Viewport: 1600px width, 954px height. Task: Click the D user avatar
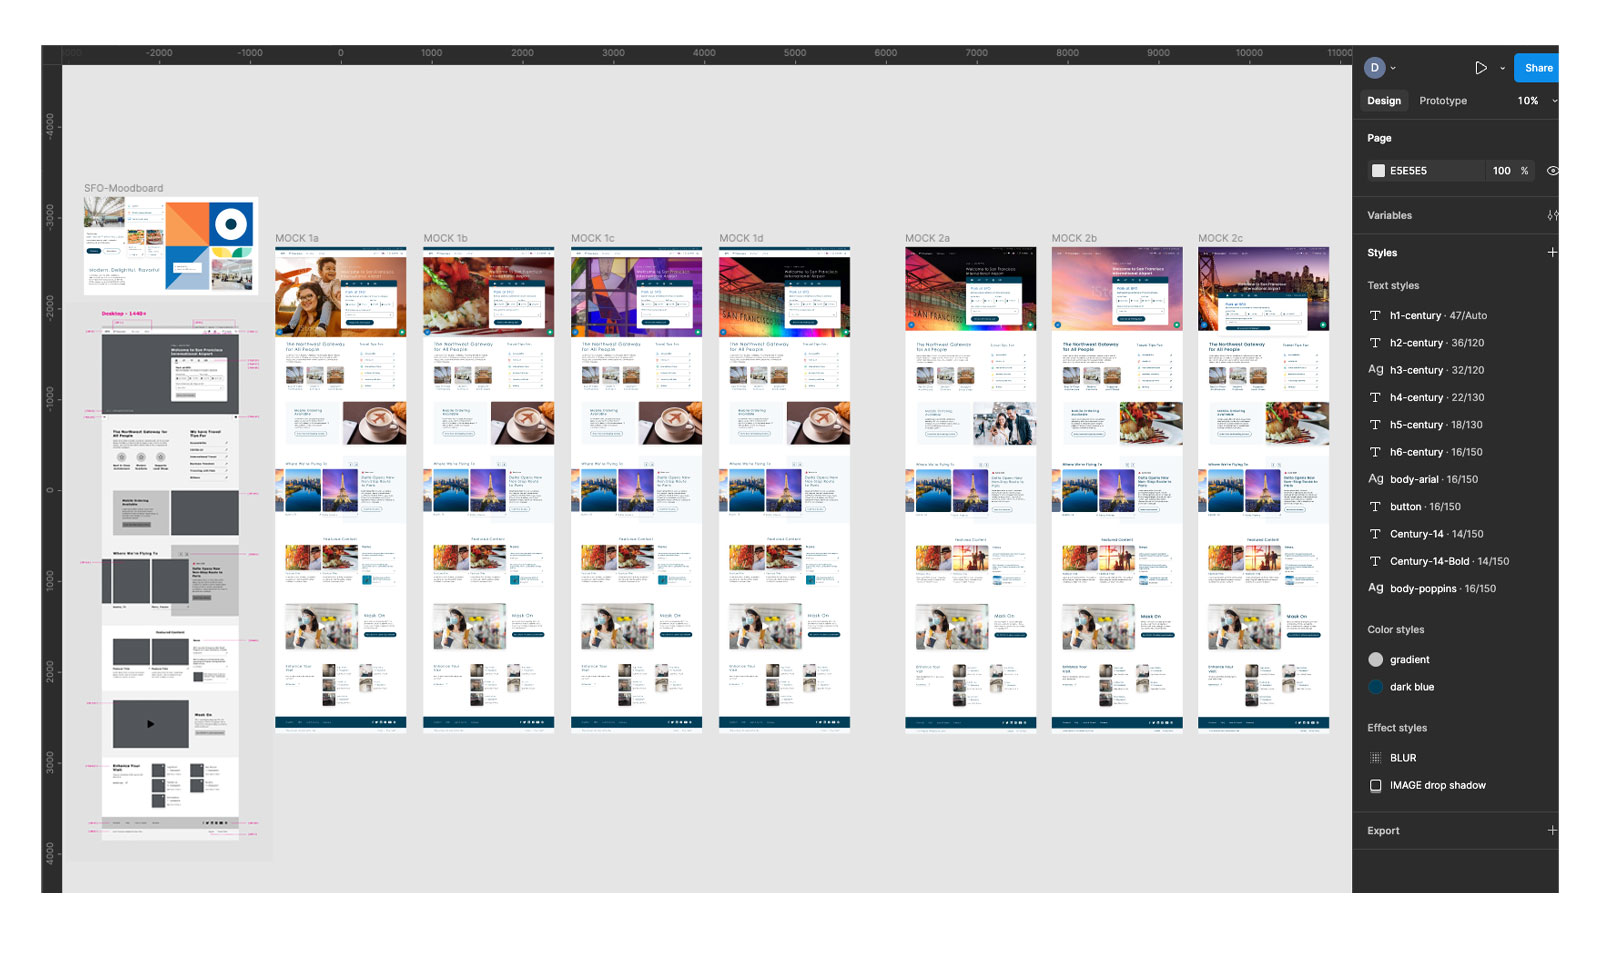pos(1374,68)
